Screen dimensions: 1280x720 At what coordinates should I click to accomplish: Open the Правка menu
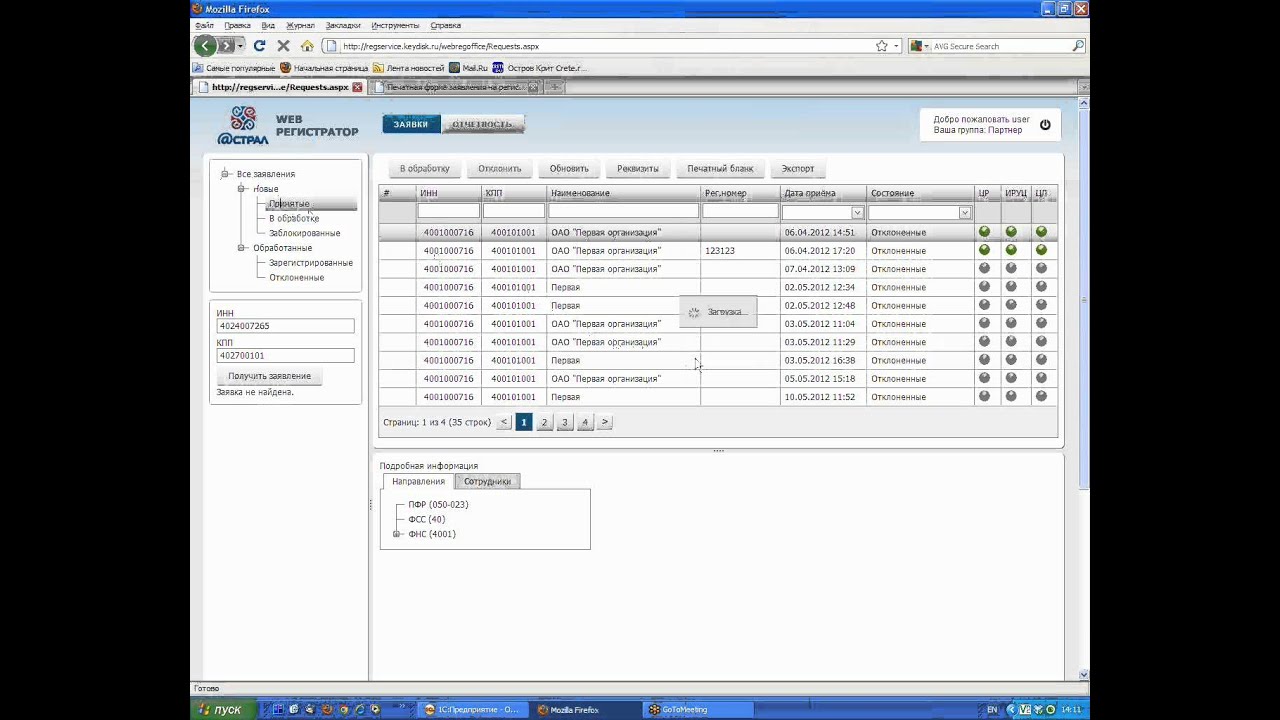coord(238,25)
